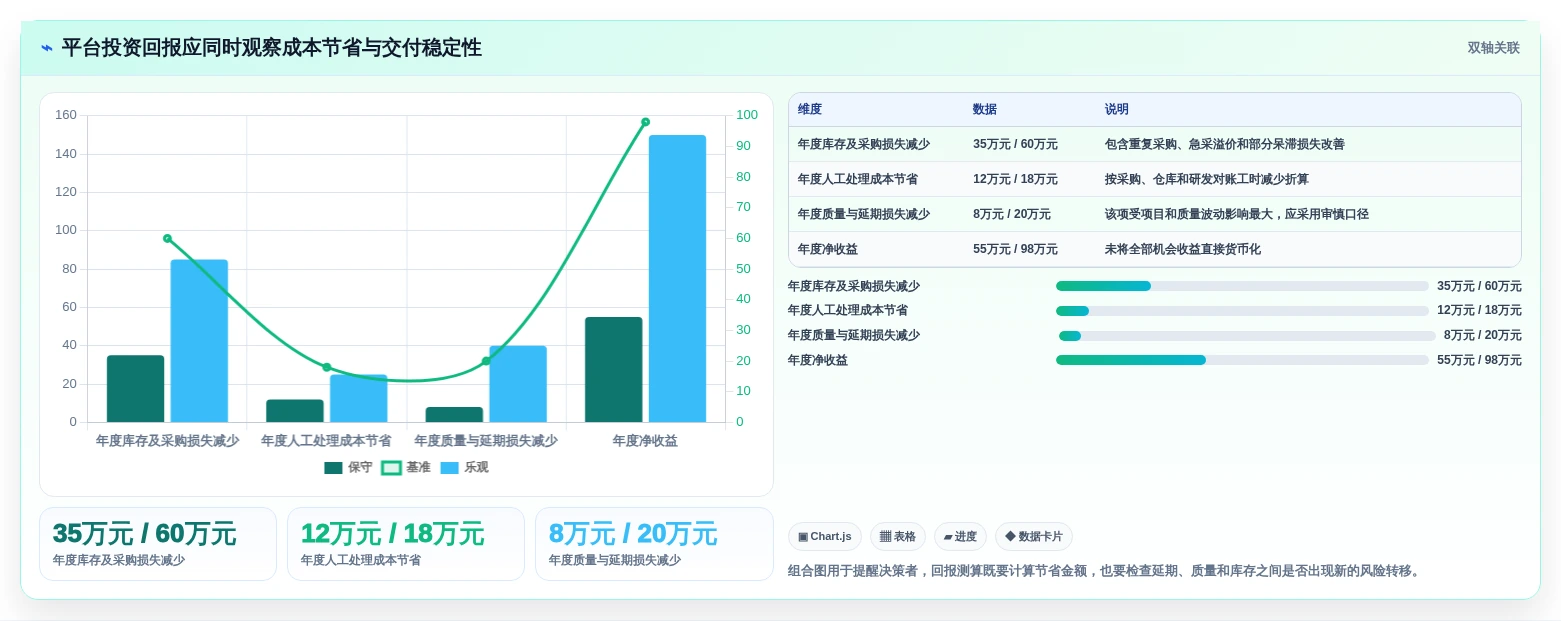Select table row 年度净收益

click(x=1155, y=249)
